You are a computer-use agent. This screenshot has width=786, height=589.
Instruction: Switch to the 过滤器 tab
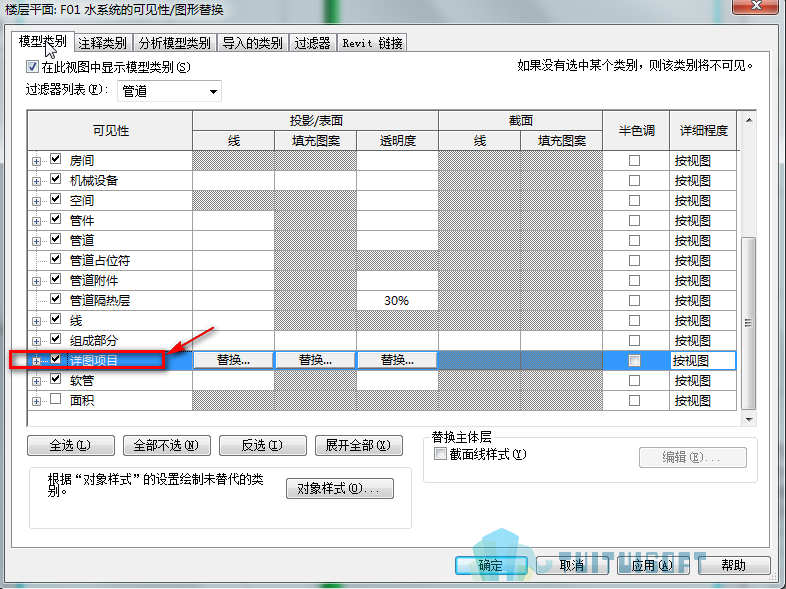(312, 43)
